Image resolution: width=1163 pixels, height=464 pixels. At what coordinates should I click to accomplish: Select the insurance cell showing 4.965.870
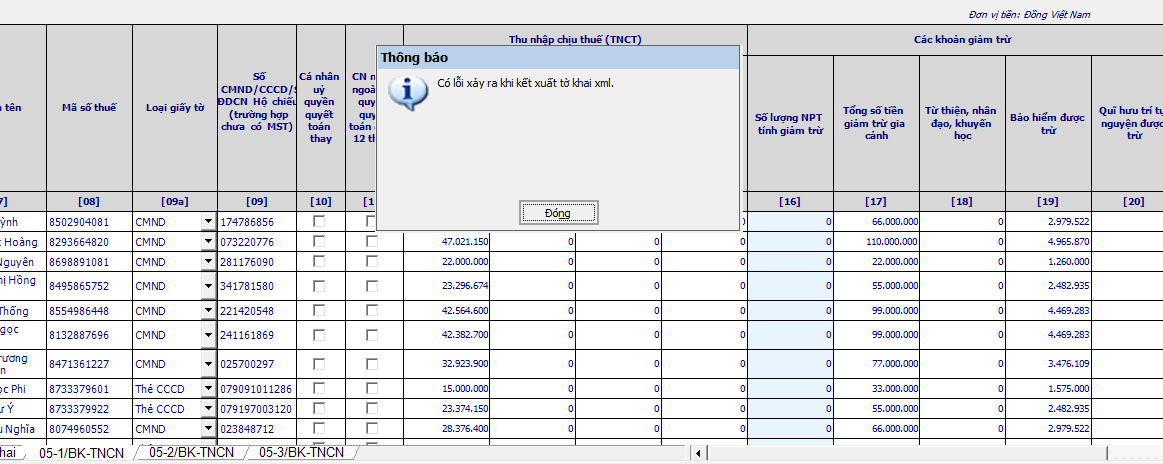[1048, 241]
